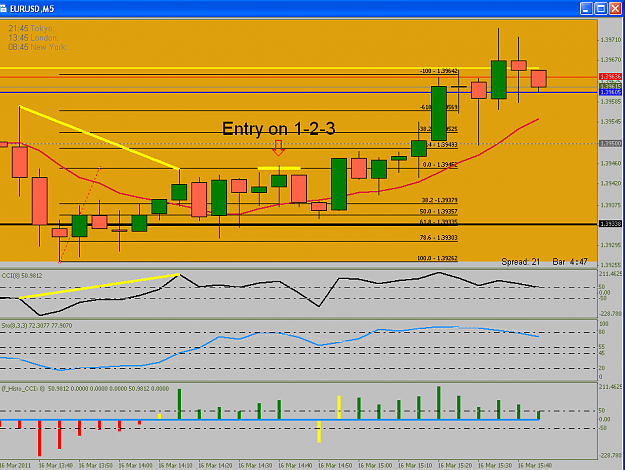Click the '50.0 - 1.39357' Fibonacci label
Screen dimensions: 625x470
click(x=438, y=212)
